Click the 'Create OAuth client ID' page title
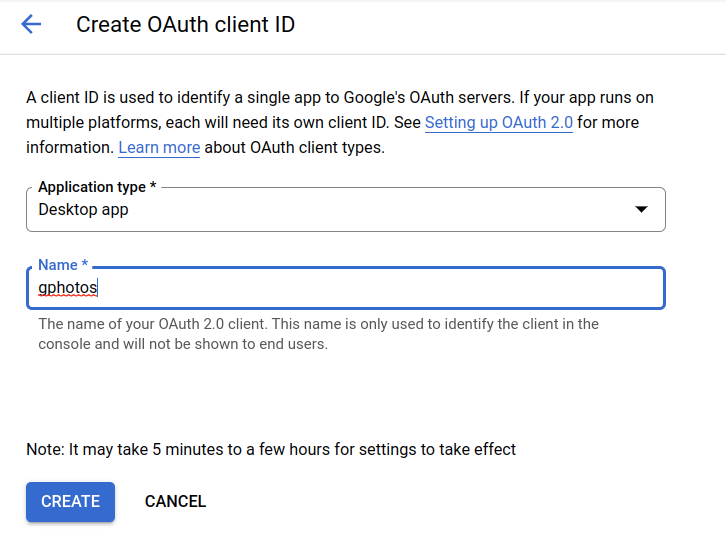726x556 pixels. pos(185,25)
